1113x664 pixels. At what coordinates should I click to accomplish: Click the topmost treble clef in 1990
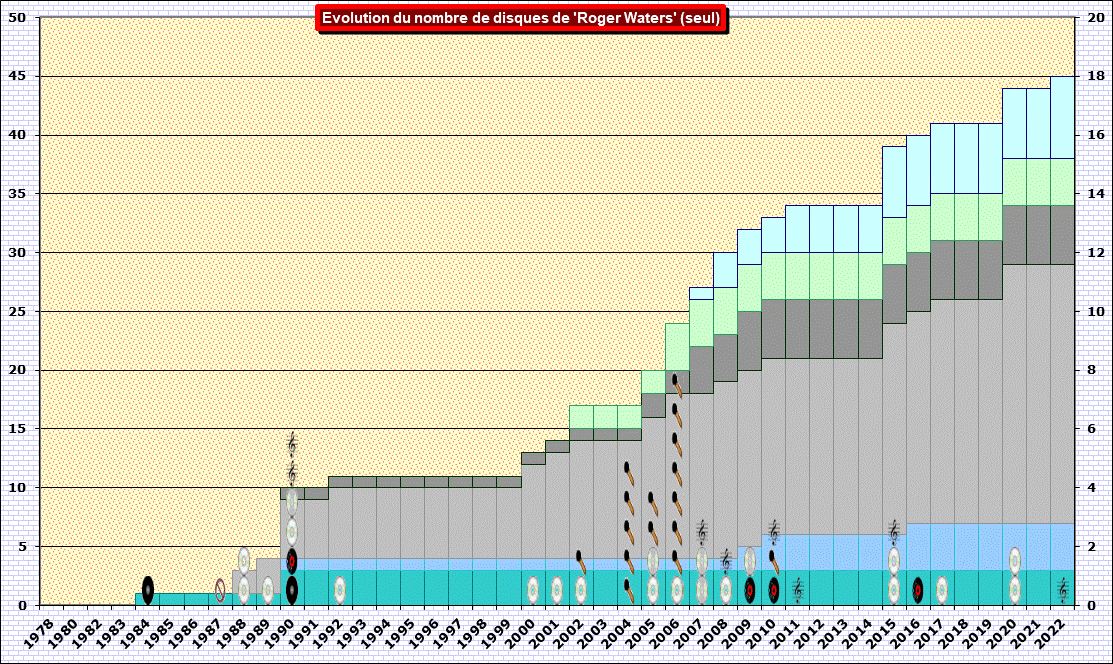tap(292, 445)
